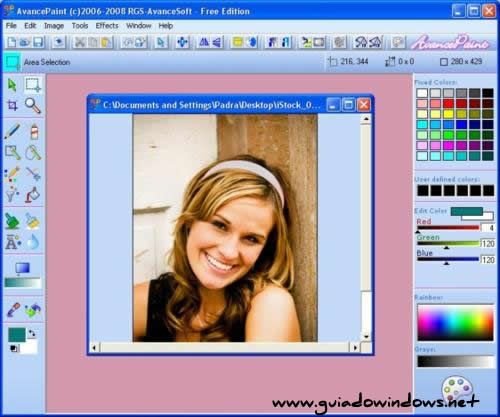Open the File menu
Image resolution: width=500 pixels, height=417 pixels.
(11, 26)
